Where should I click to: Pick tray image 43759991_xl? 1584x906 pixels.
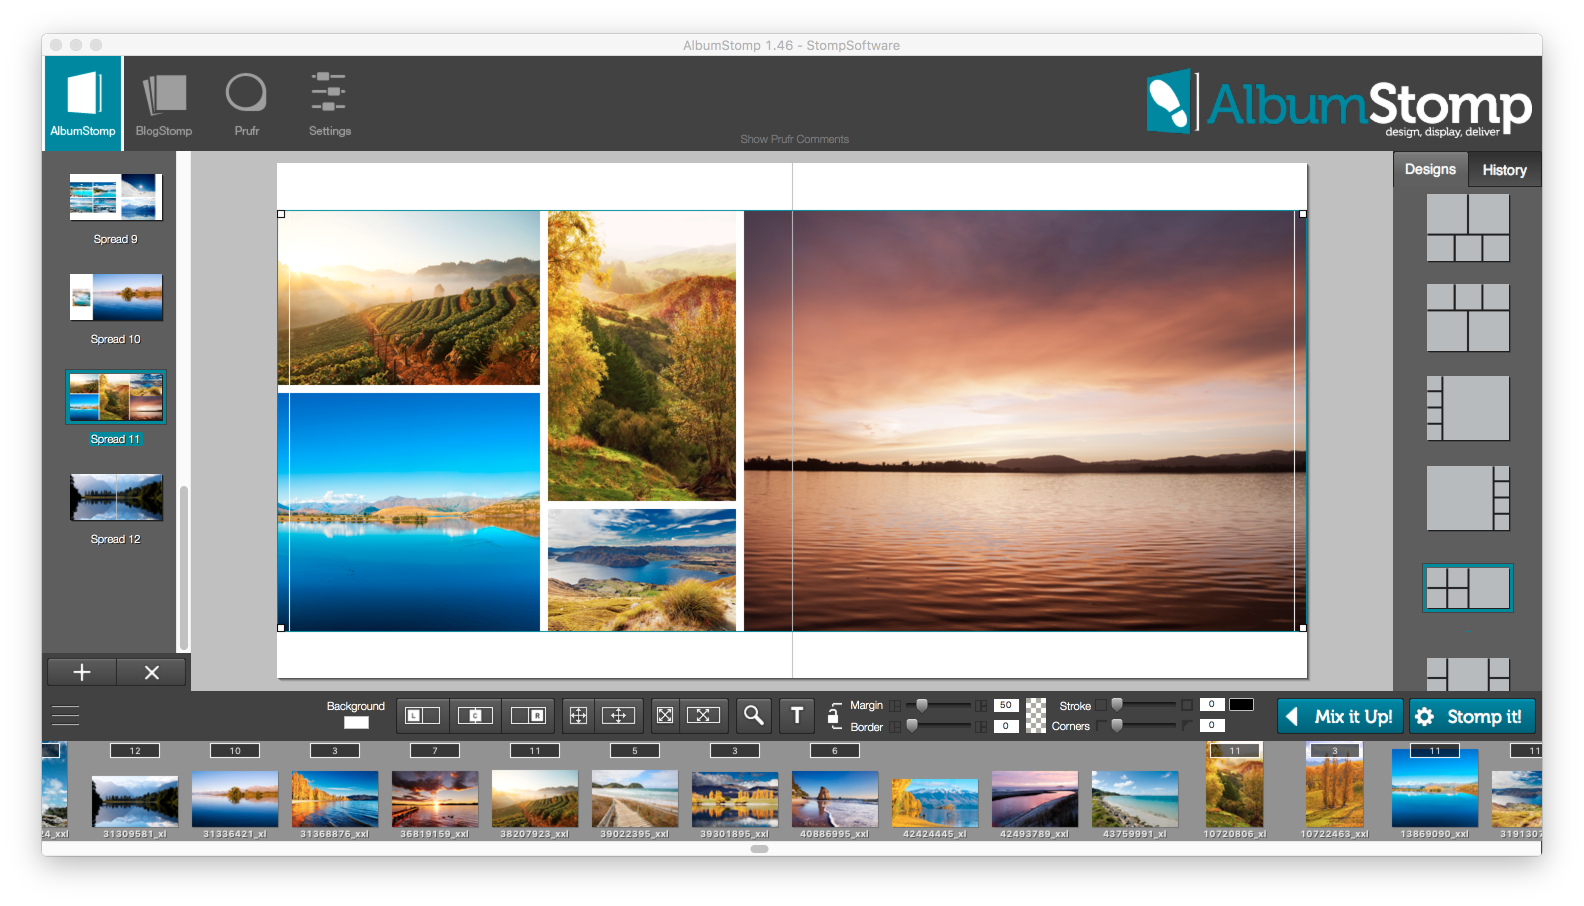[x=1135, y=799]
